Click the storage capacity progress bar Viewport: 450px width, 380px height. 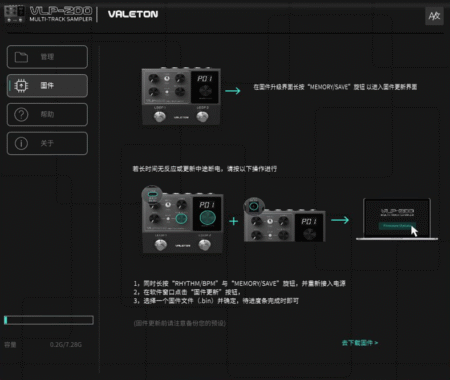[x=49, y=320]
